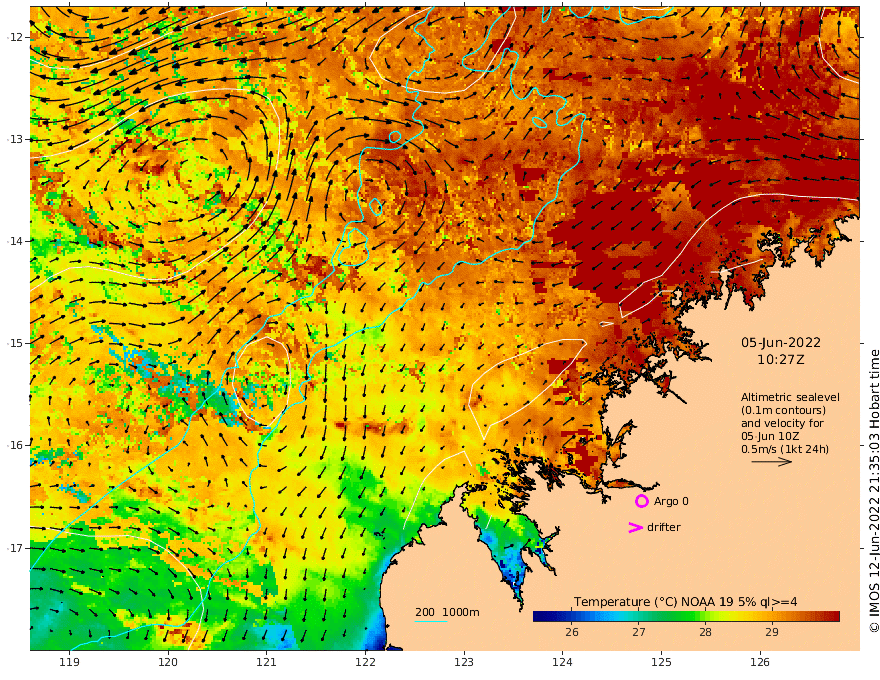Click longitude axis label 124
The height and width of the screenshot is (680, 880).
(x=563, y=662)
